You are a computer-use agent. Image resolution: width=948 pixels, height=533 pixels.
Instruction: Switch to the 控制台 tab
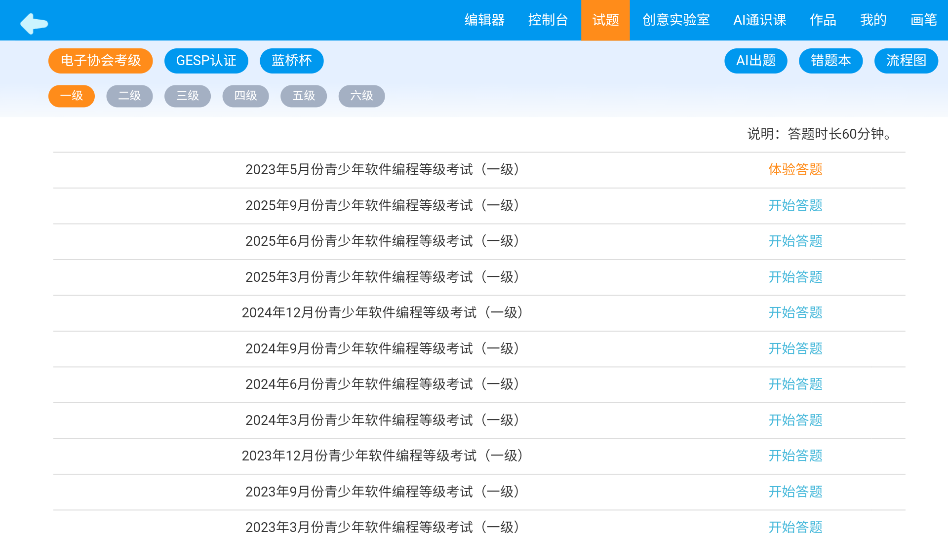pos(548,20)
